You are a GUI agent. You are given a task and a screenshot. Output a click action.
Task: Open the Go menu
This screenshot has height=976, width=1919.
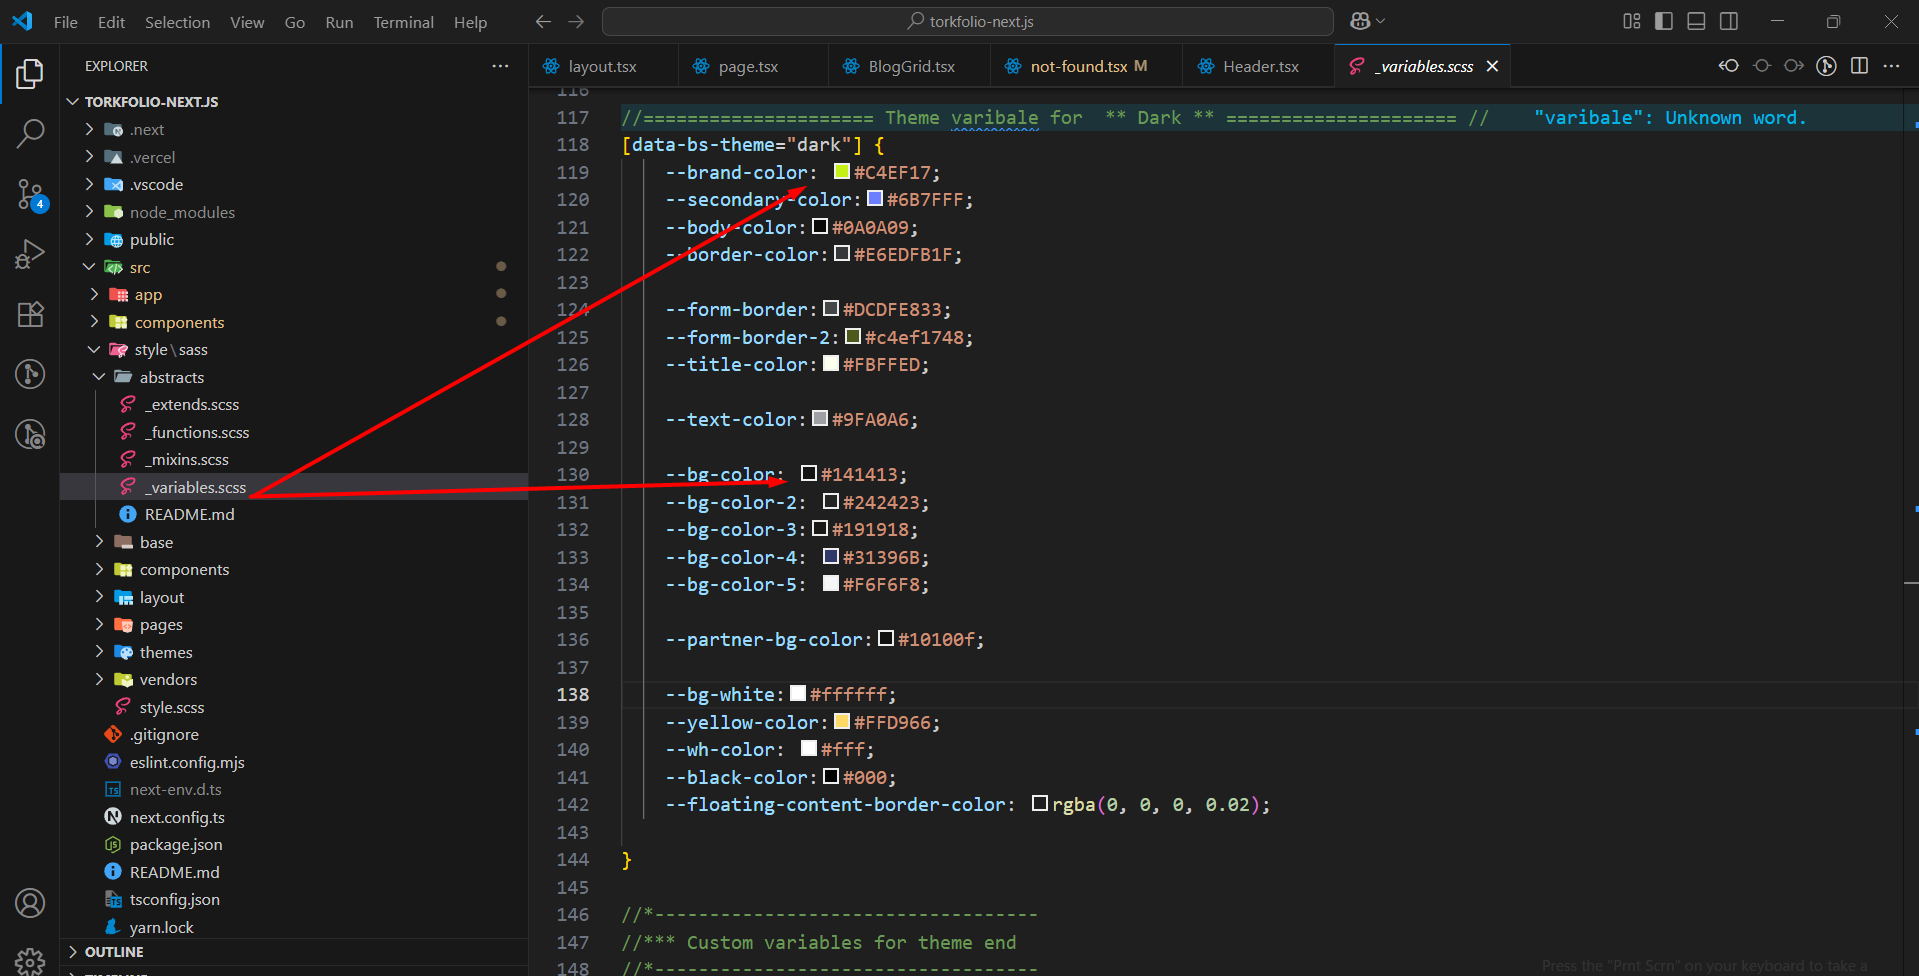coord(295,22)
